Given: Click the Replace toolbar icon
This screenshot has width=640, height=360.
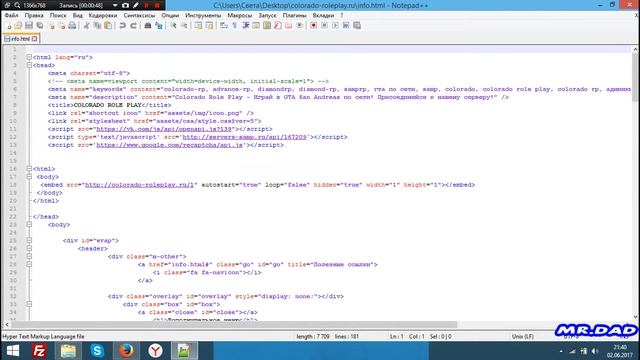Looking at the screenshot, I should [x=159, y=26].
